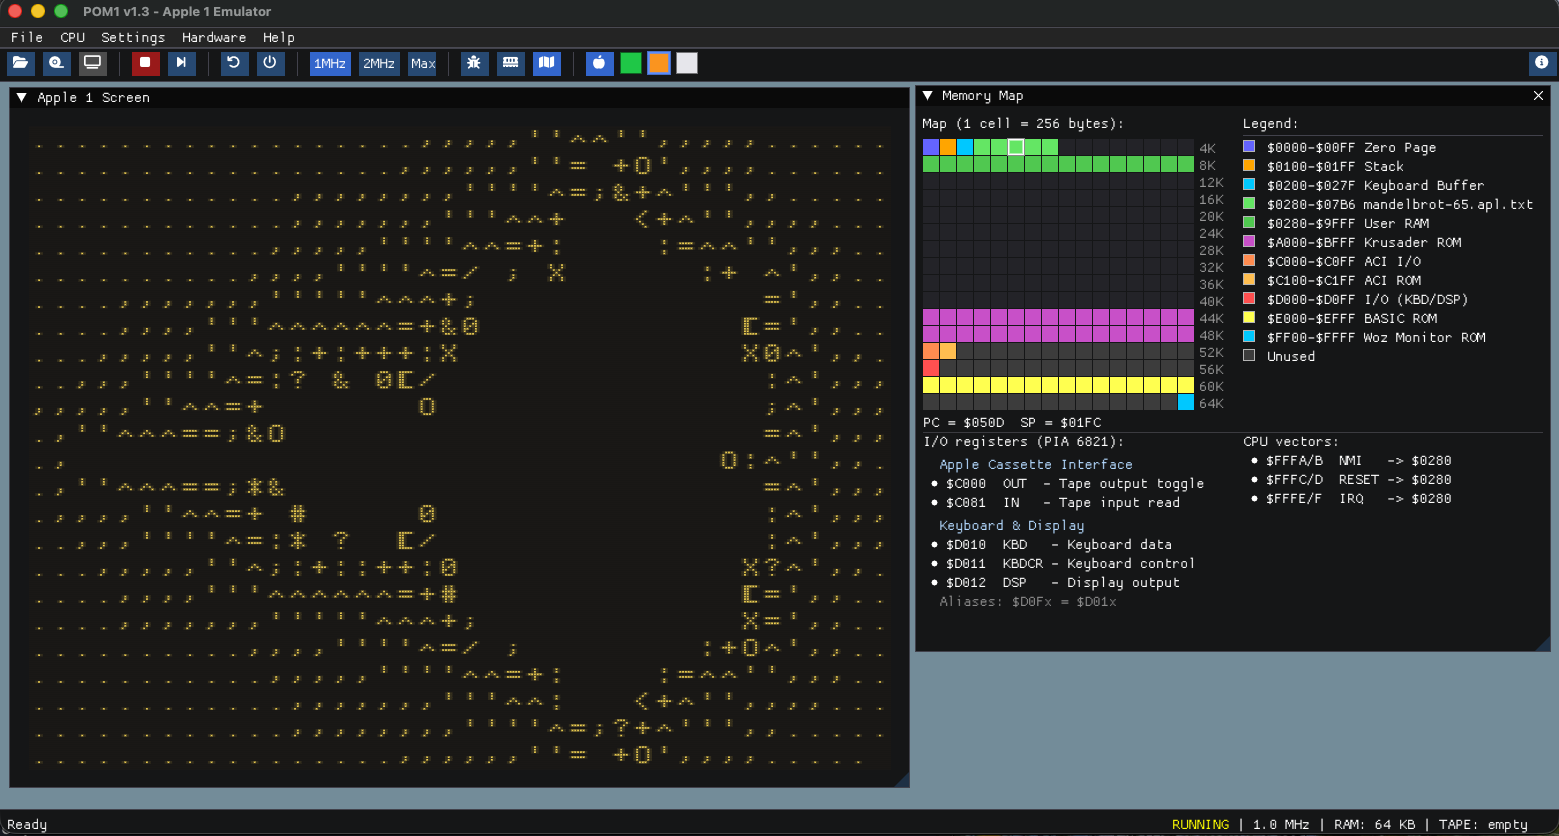
Task: Step CPU with the step-forward icon
Action: pos(181,63)
